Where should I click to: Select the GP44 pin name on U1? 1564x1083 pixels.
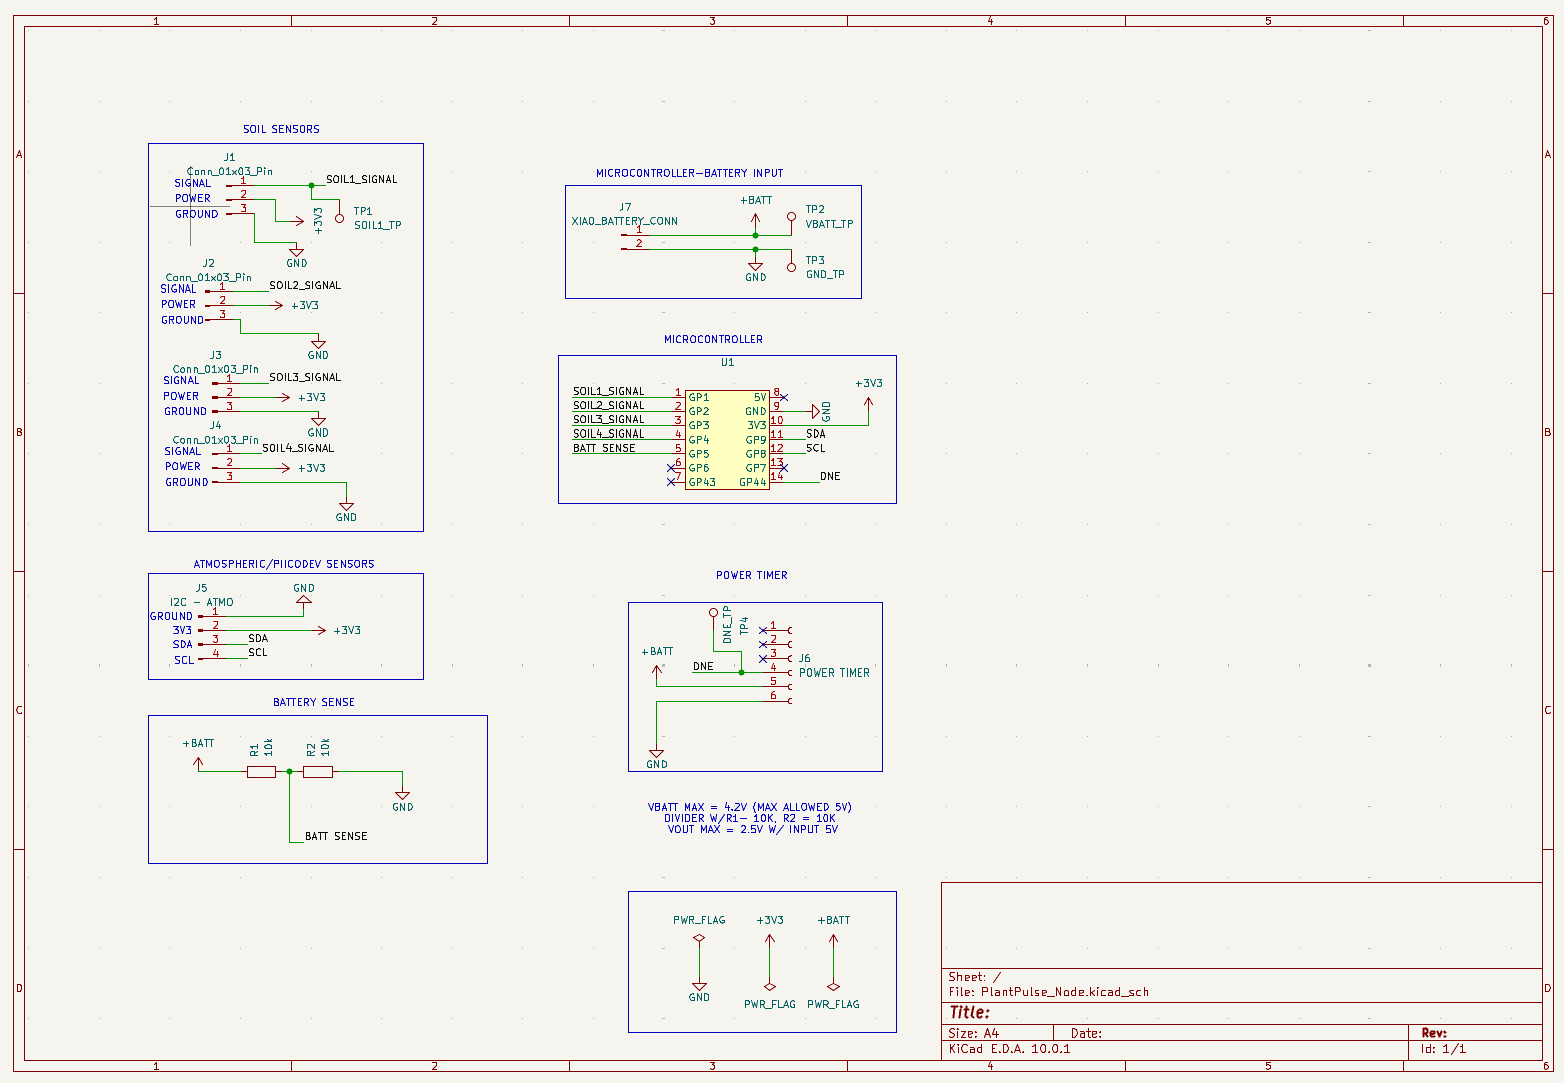pyautogui.click(x=752, y=482)
